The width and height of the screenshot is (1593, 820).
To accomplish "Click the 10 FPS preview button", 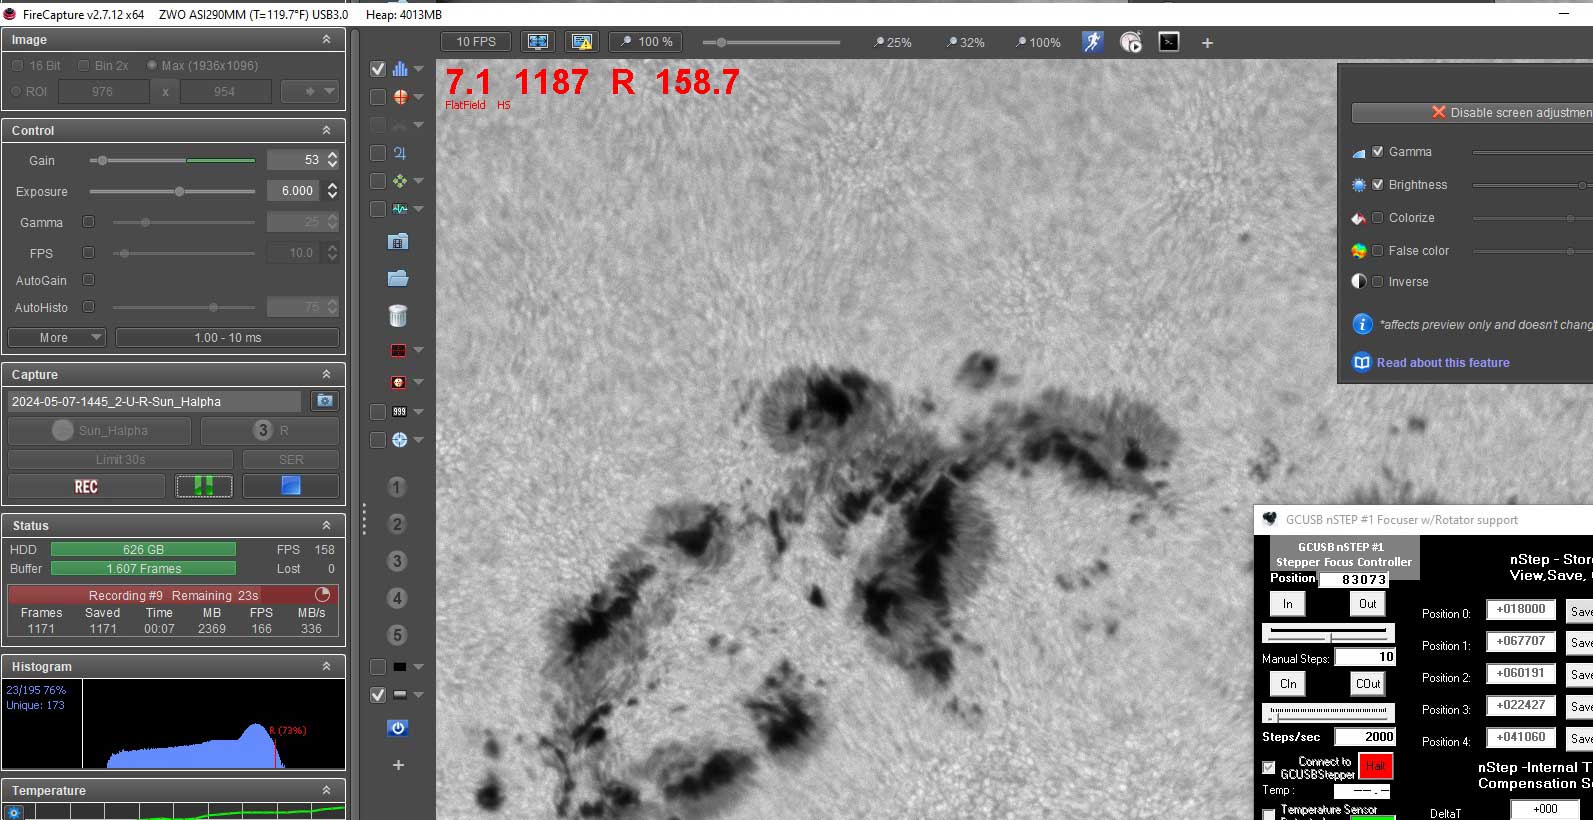I will pos(476,41).
